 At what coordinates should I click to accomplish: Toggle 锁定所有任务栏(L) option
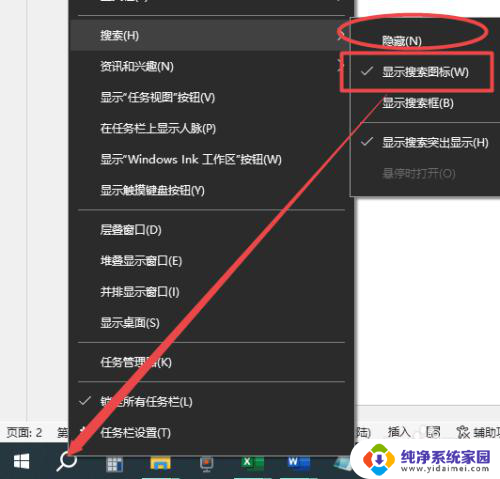tap(211, 402)
